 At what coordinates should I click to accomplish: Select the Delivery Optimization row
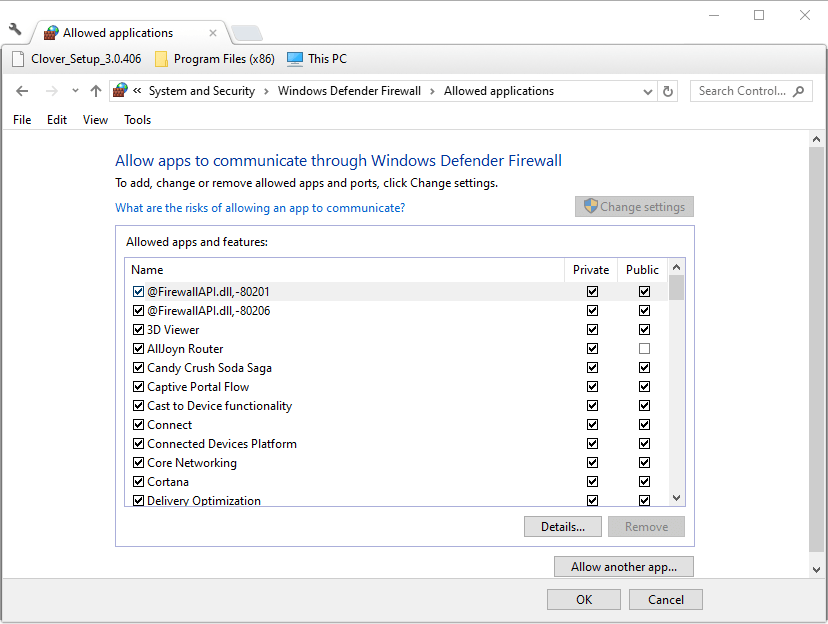coord(397,499)
